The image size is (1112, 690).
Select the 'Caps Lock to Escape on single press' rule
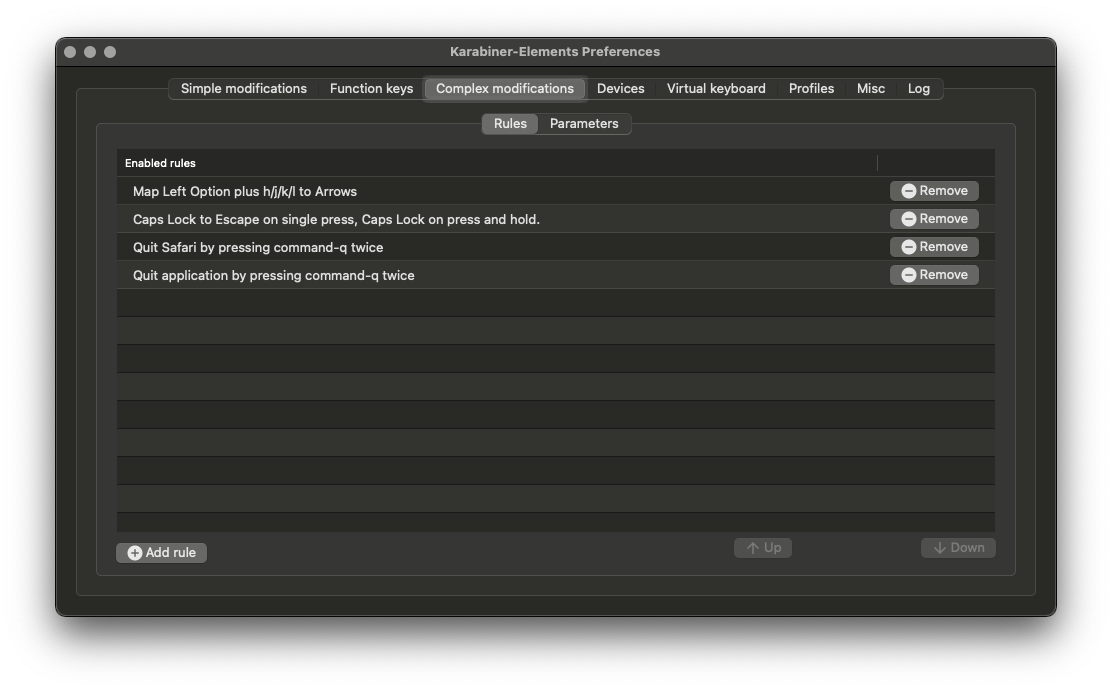[x=556, y=219]
